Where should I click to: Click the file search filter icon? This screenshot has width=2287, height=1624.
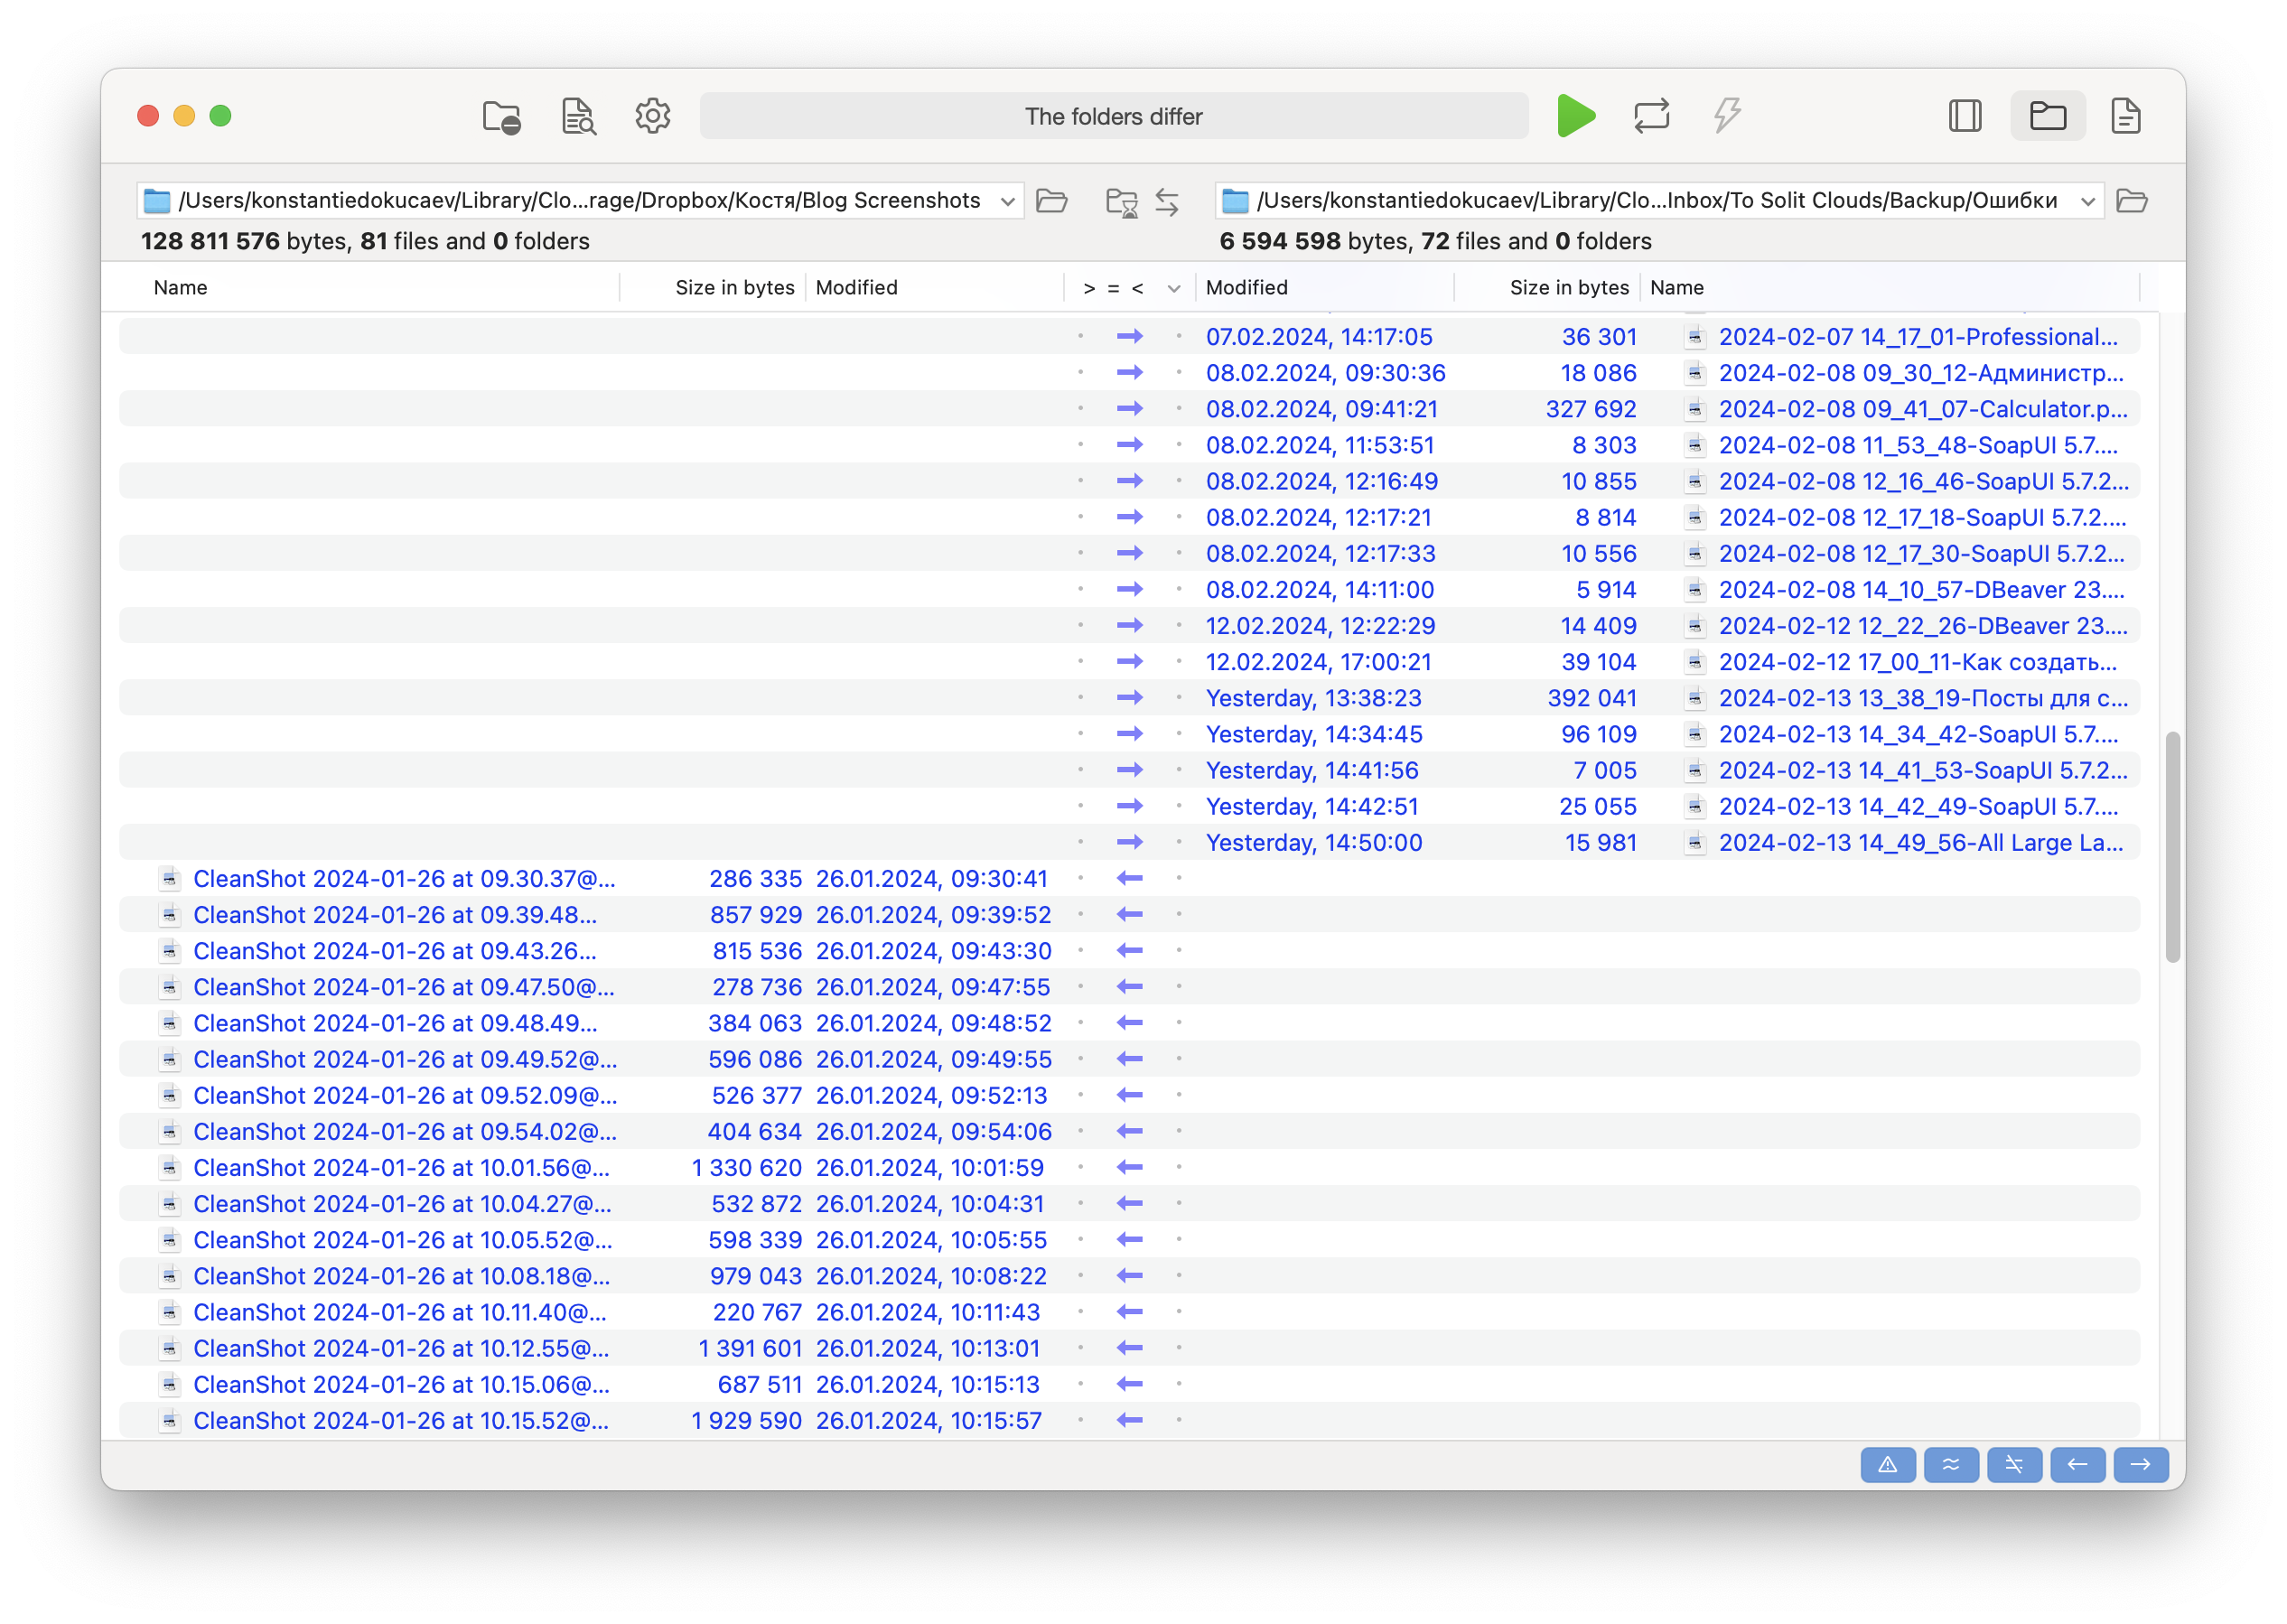coord(578,117)
